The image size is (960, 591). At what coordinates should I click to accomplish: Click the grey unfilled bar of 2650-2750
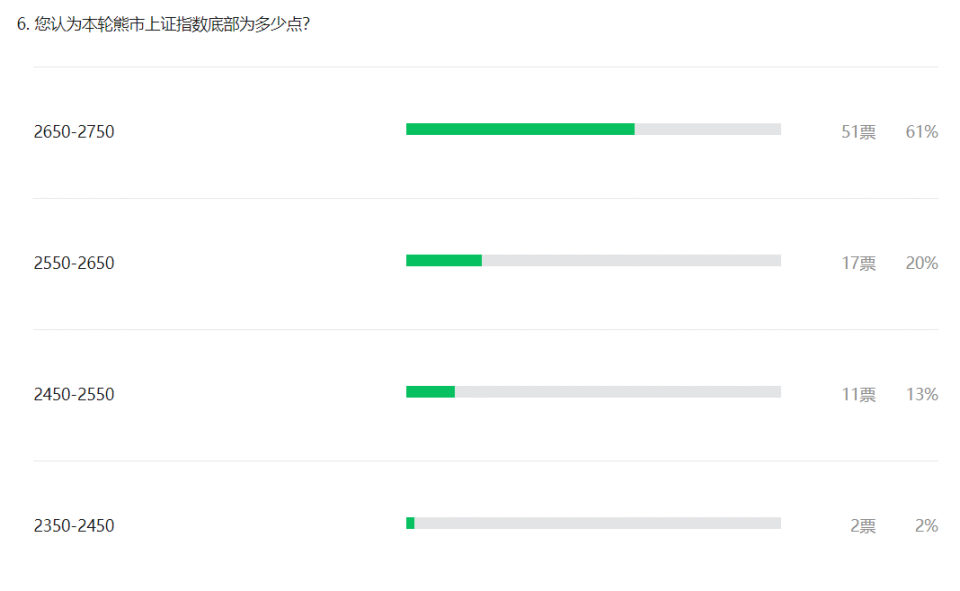(x=707, y=129)
